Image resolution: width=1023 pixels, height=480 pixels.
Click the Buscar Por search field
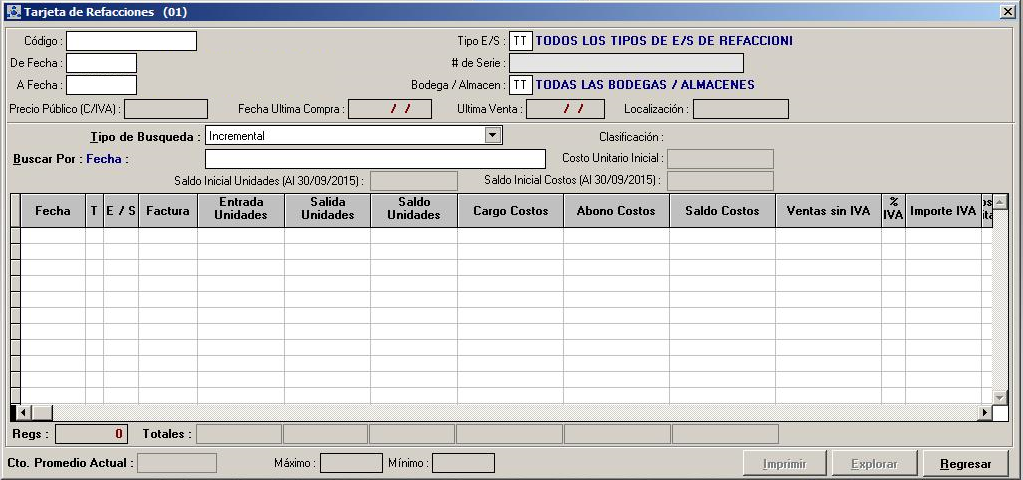coord(375,159)
